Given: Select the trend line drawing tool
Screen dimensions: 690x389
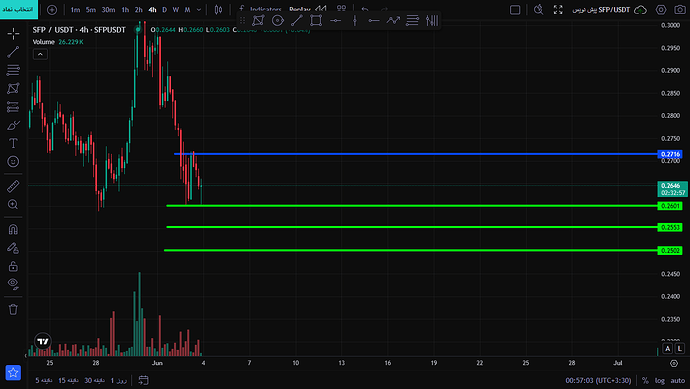Looking at the screenshot, I should (x=13, y=52).
